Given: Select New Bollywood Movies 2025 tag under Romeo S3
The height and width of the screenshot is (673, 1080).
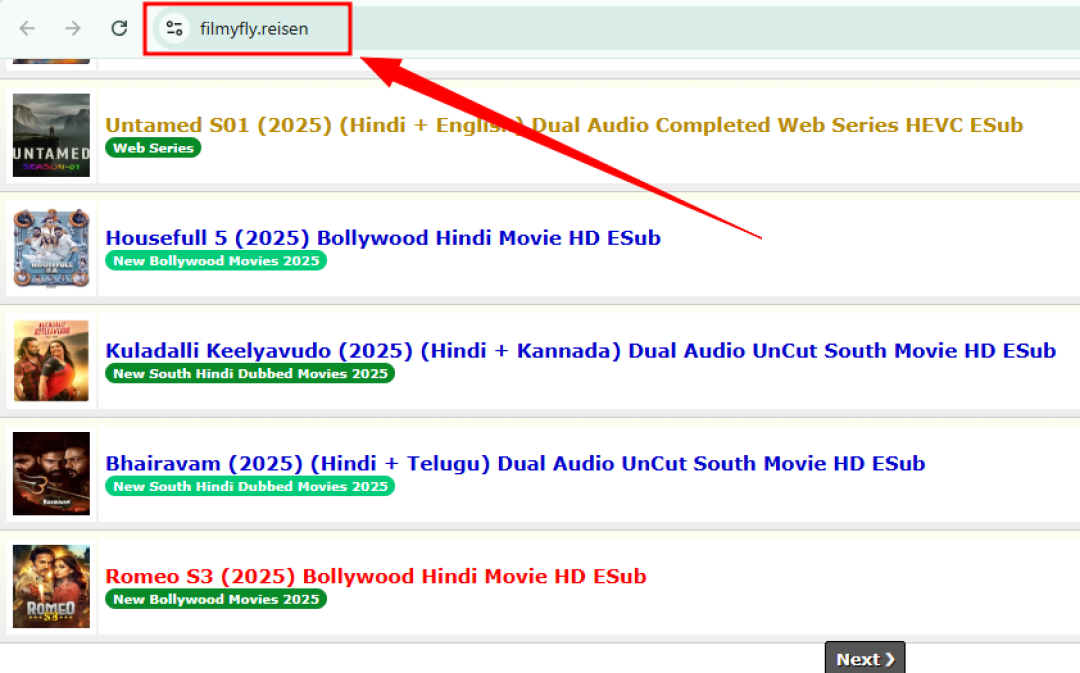Looking at the screenshot, I should [216, 599].
